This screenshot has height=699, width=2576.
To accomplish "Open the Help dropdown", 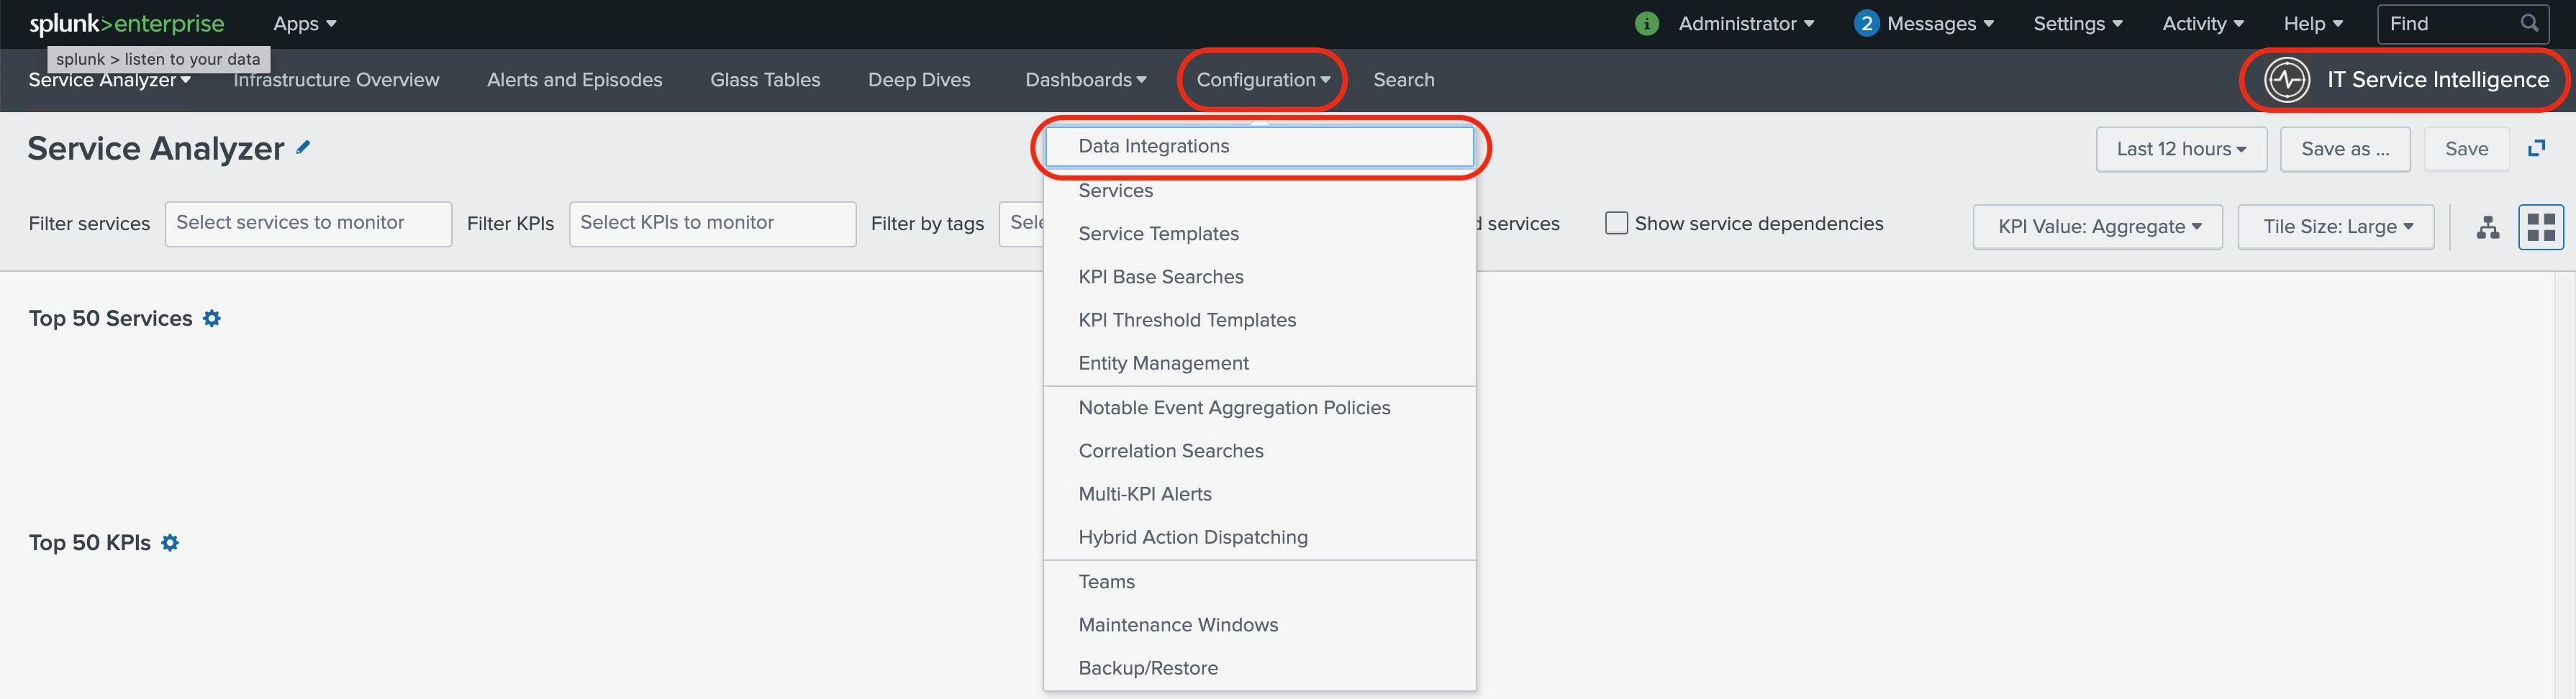I will pyautogui.click(x=2313, y=23).
